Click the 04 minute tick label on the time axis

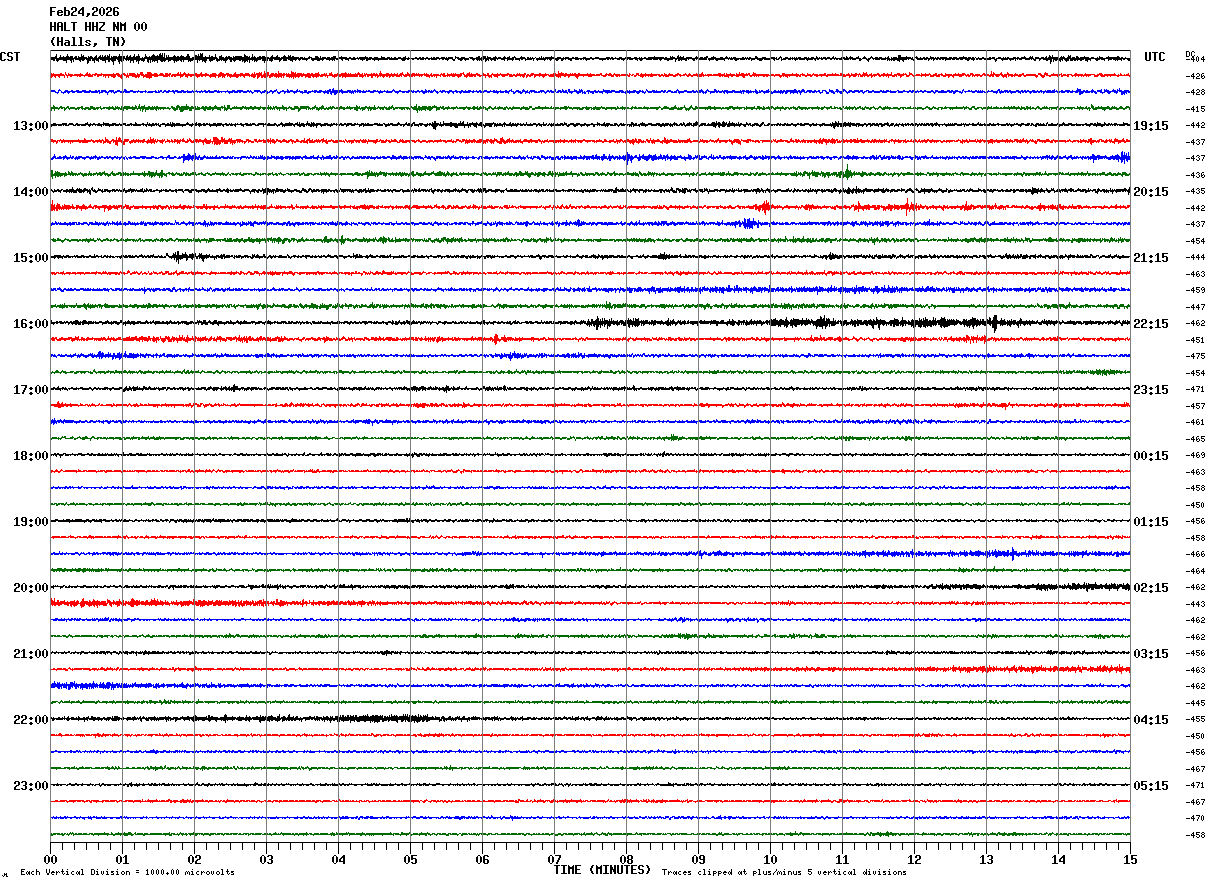coord(338,859)
